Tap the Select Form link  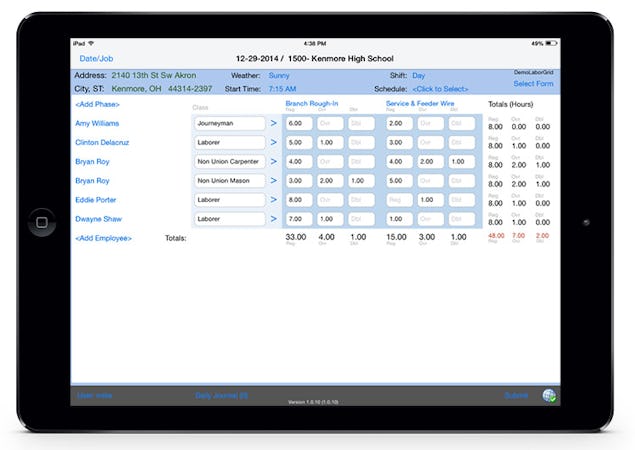(x=533, y=83)
